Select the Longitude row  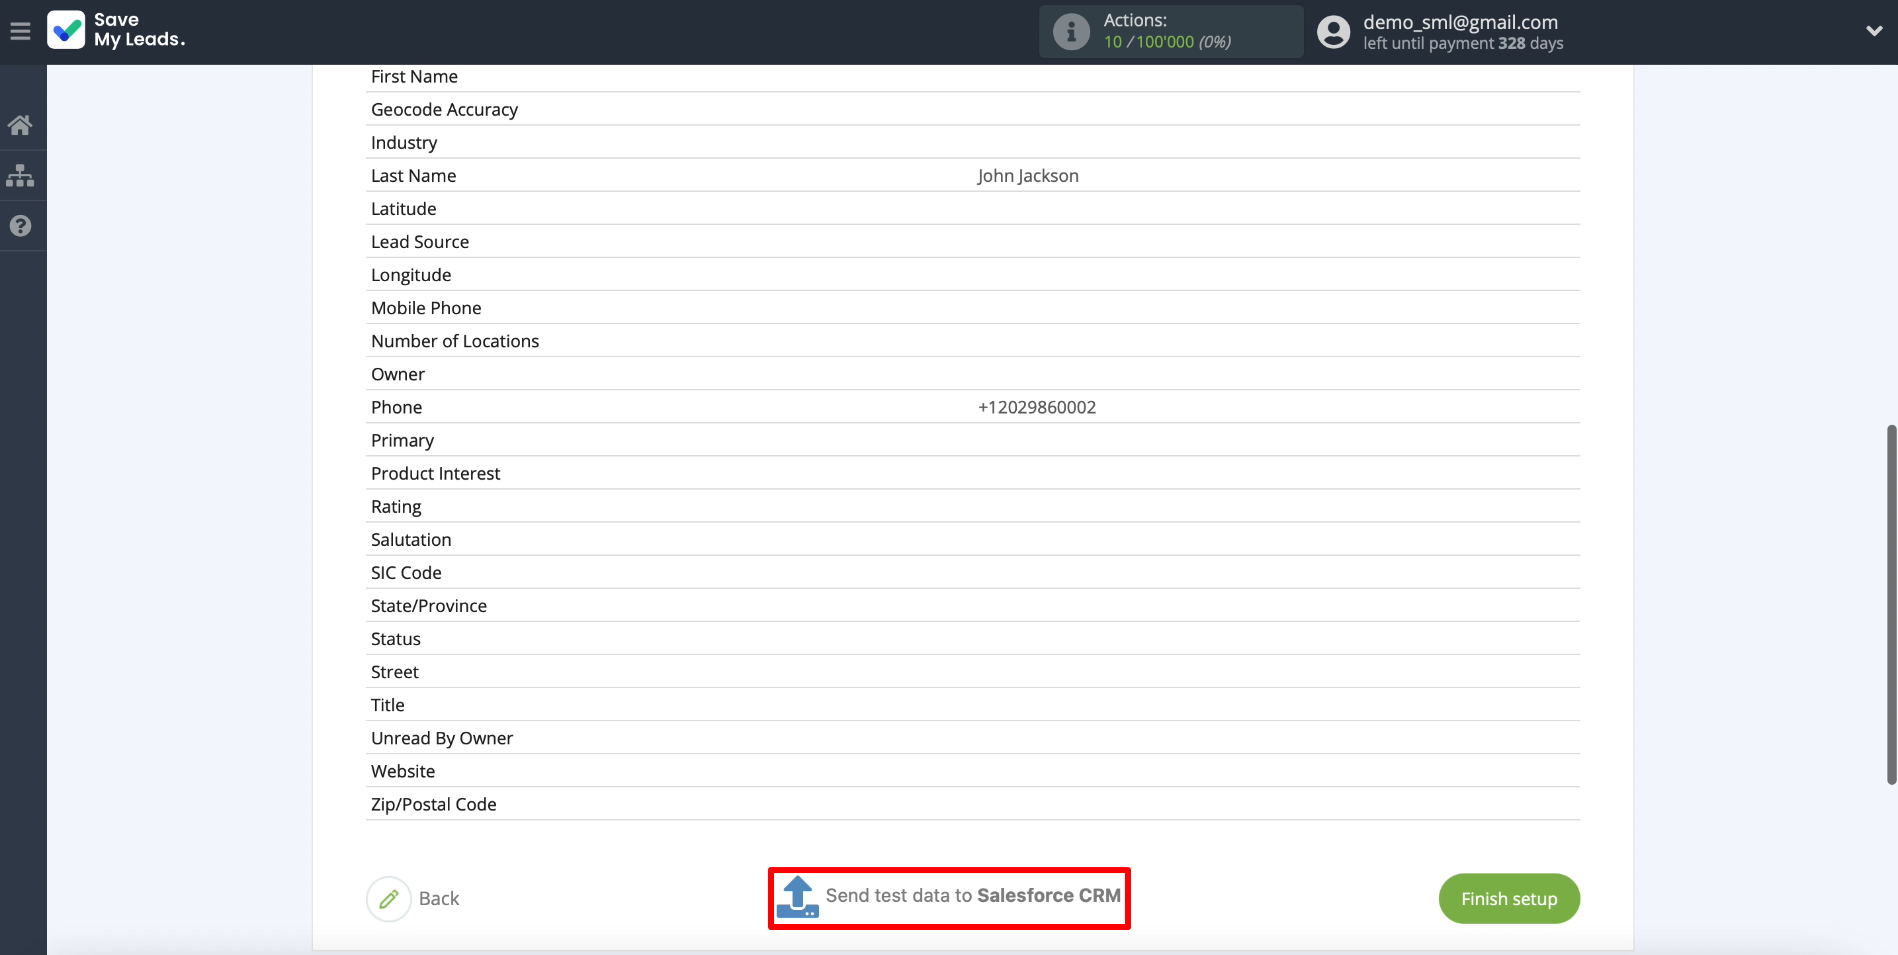[x=973, y=275]
